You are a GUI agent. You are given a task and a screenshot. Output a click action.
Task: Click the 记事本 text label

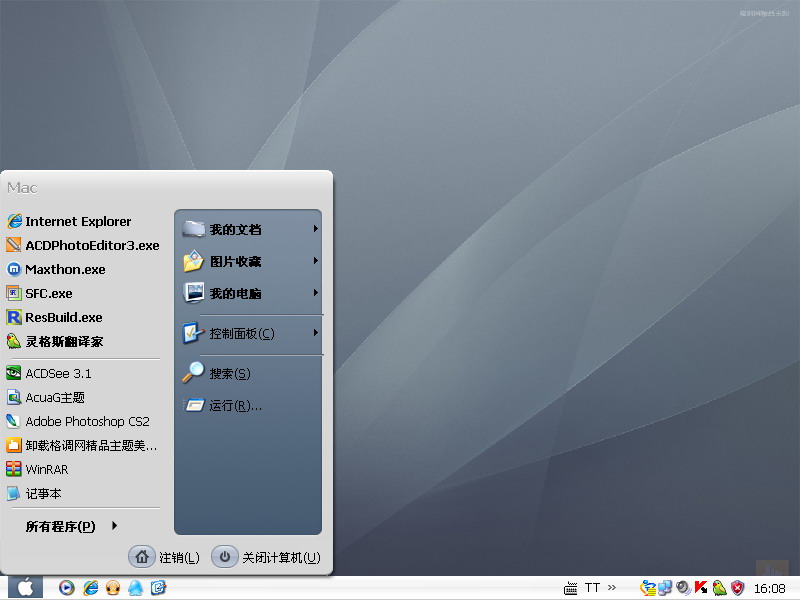click(43, 493)
